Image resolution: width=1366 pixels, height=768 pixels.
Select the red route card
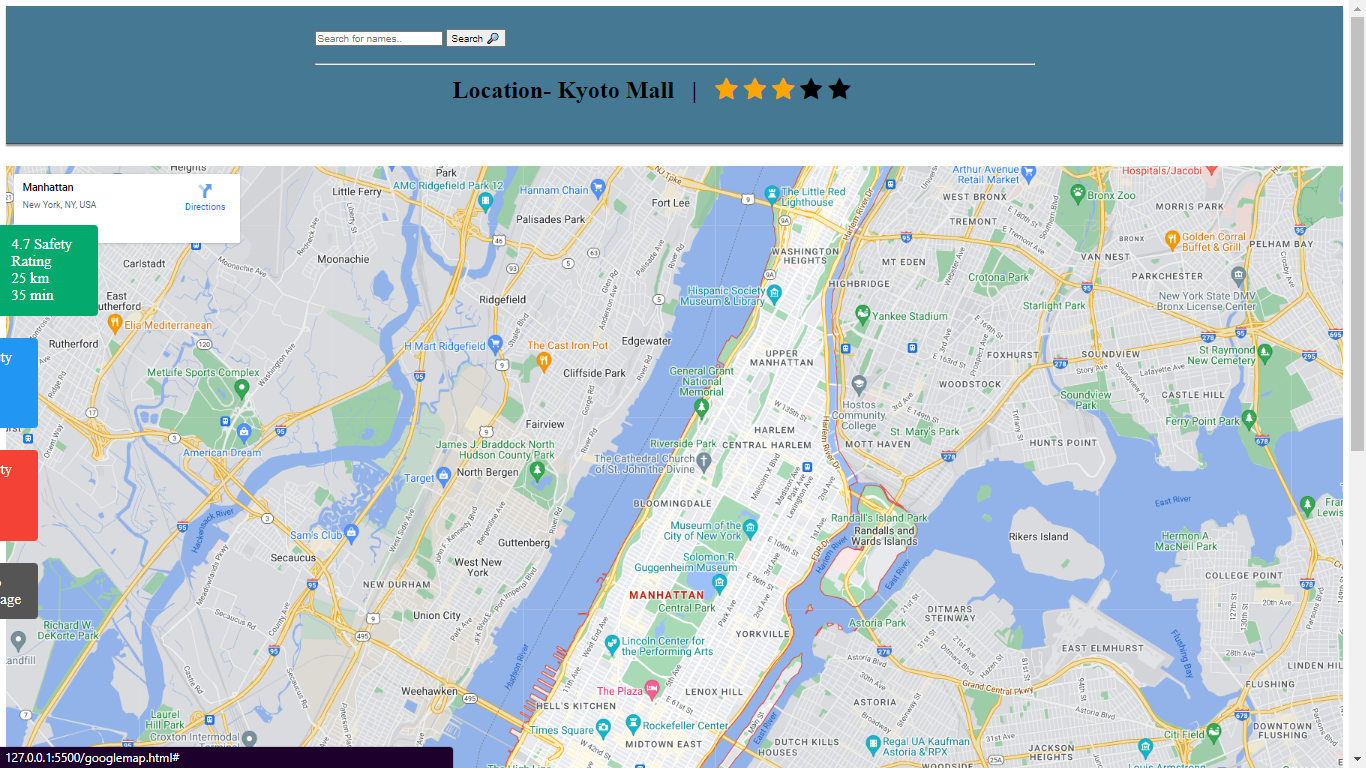tap(19, 495)
